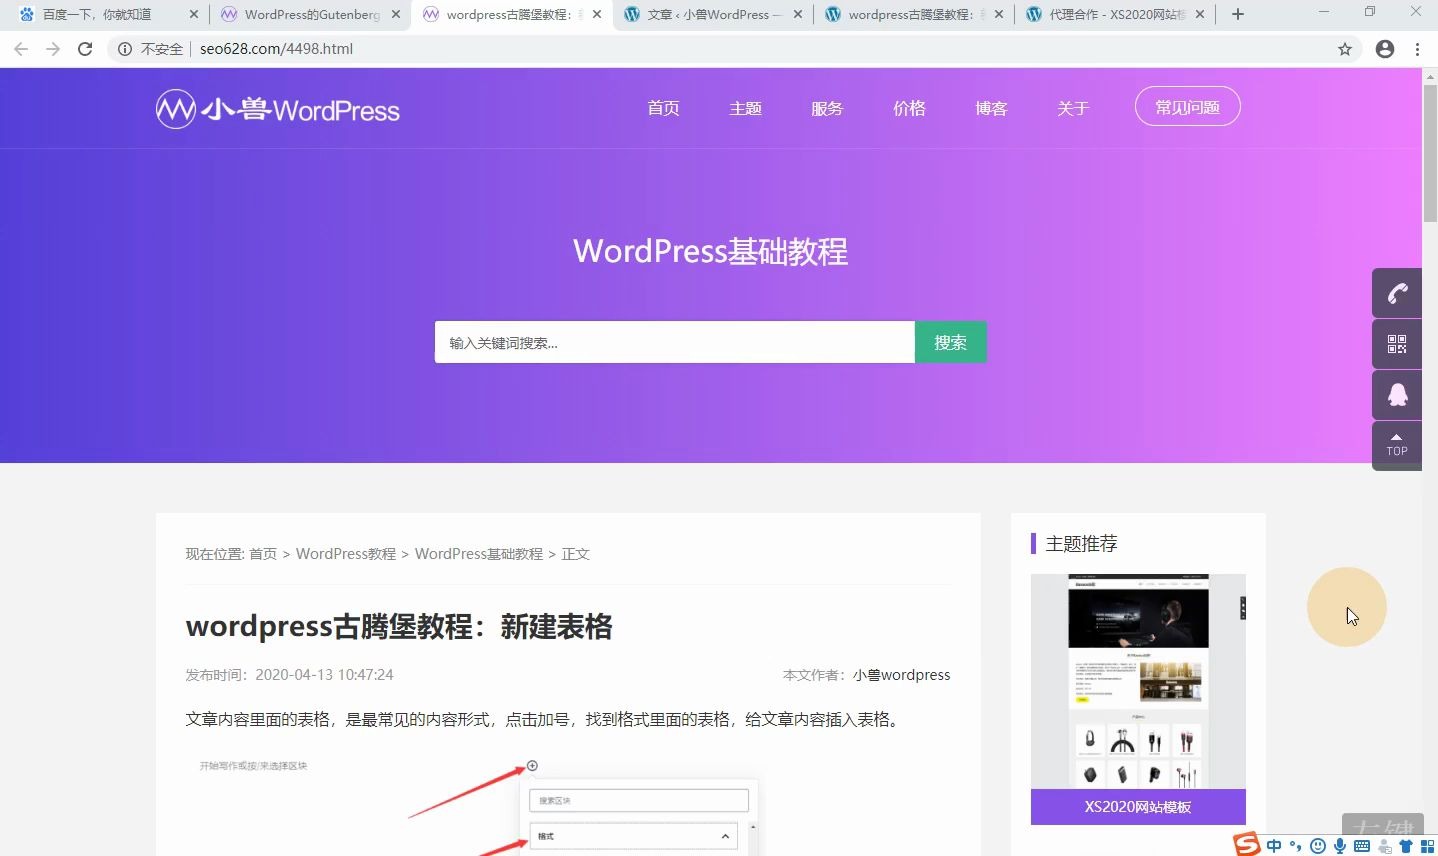Click breadcrumb link WordPress教程
Viewport: 1438px width, 856px height.
(x=346, y=554)
